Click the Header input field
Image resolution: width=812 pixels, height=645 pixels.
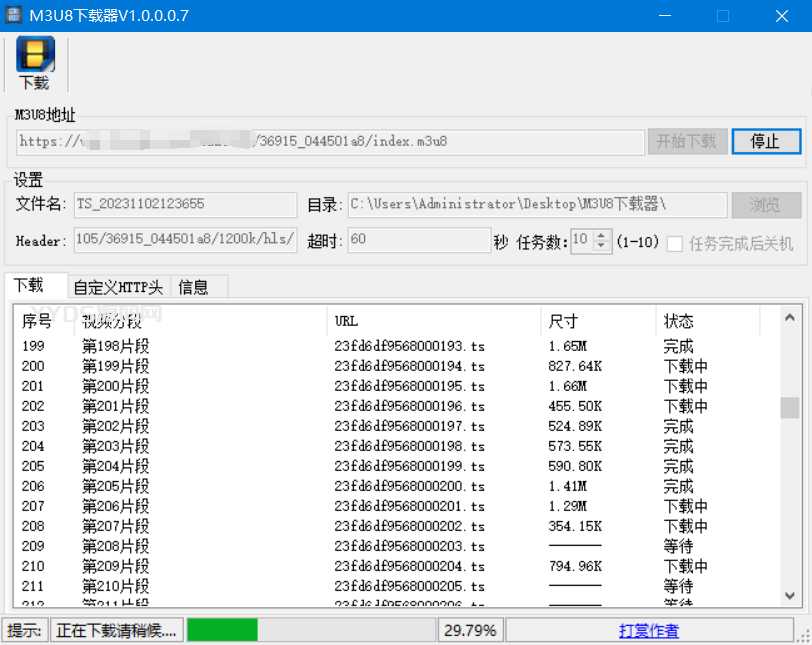click(185, 241)
